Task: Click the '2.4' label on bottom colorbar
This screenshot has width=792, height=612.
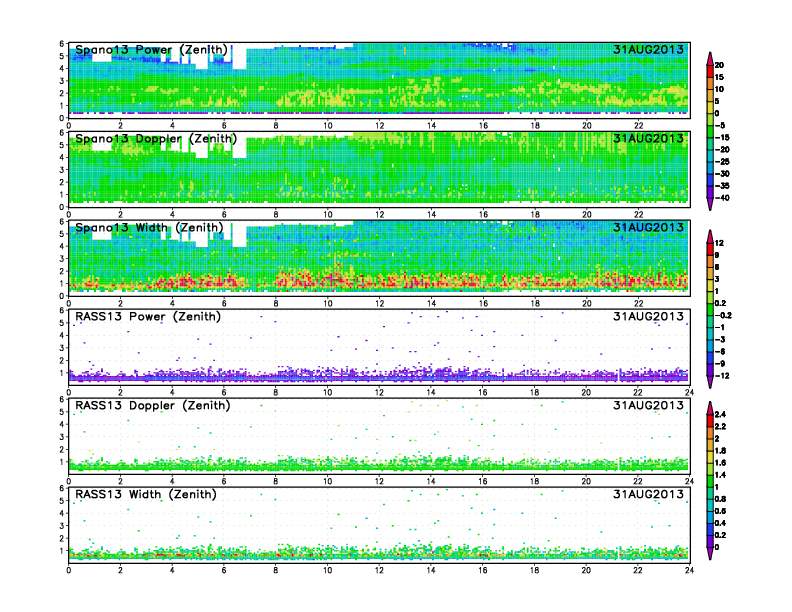Action: point(720,415)
